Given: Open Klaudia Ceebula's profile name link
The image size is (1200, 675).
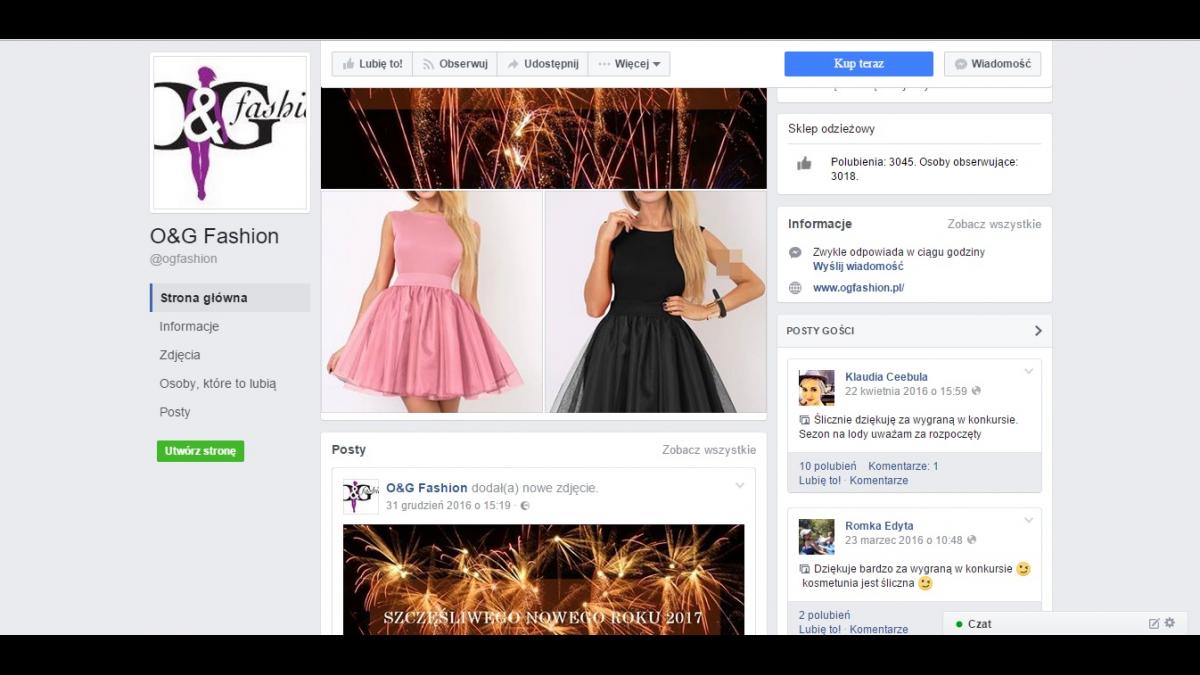Looking at the screenshot, I should 886,377.
